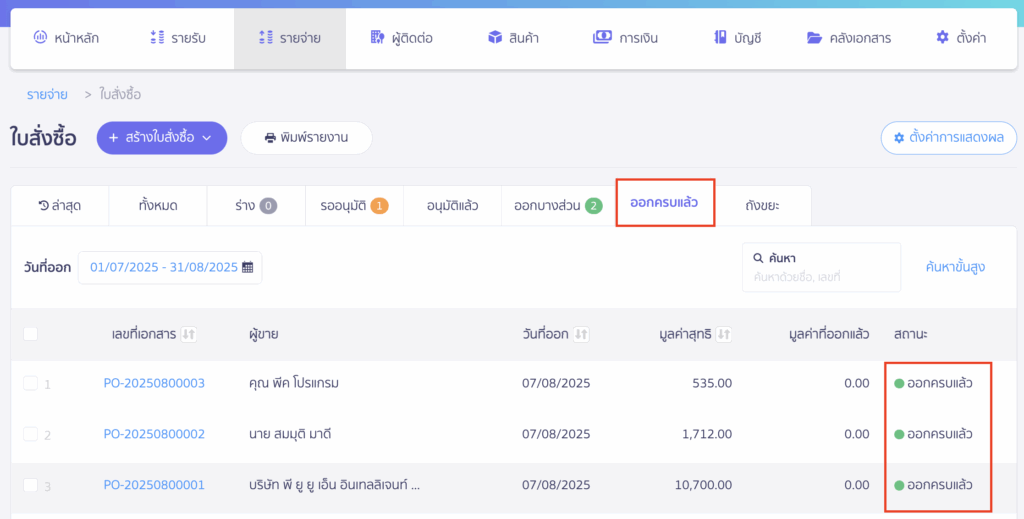The height and width of the screenshot is (519, 1024).
Task: Open document PO-20250800003
Action: point(154,383)
